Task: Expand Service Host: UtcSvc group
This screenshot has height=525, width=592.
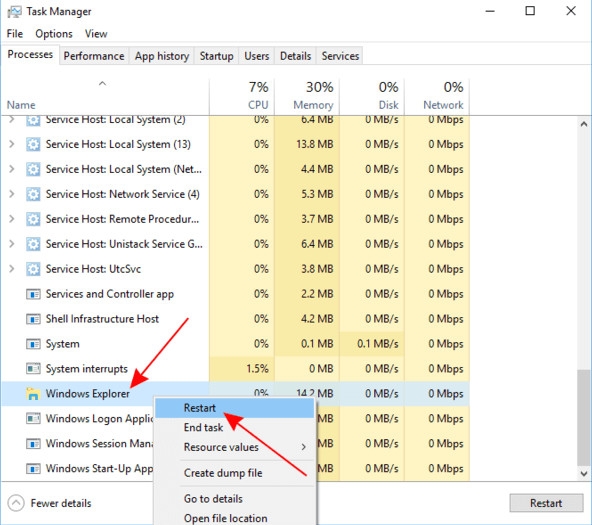Action: coord(12,269)
